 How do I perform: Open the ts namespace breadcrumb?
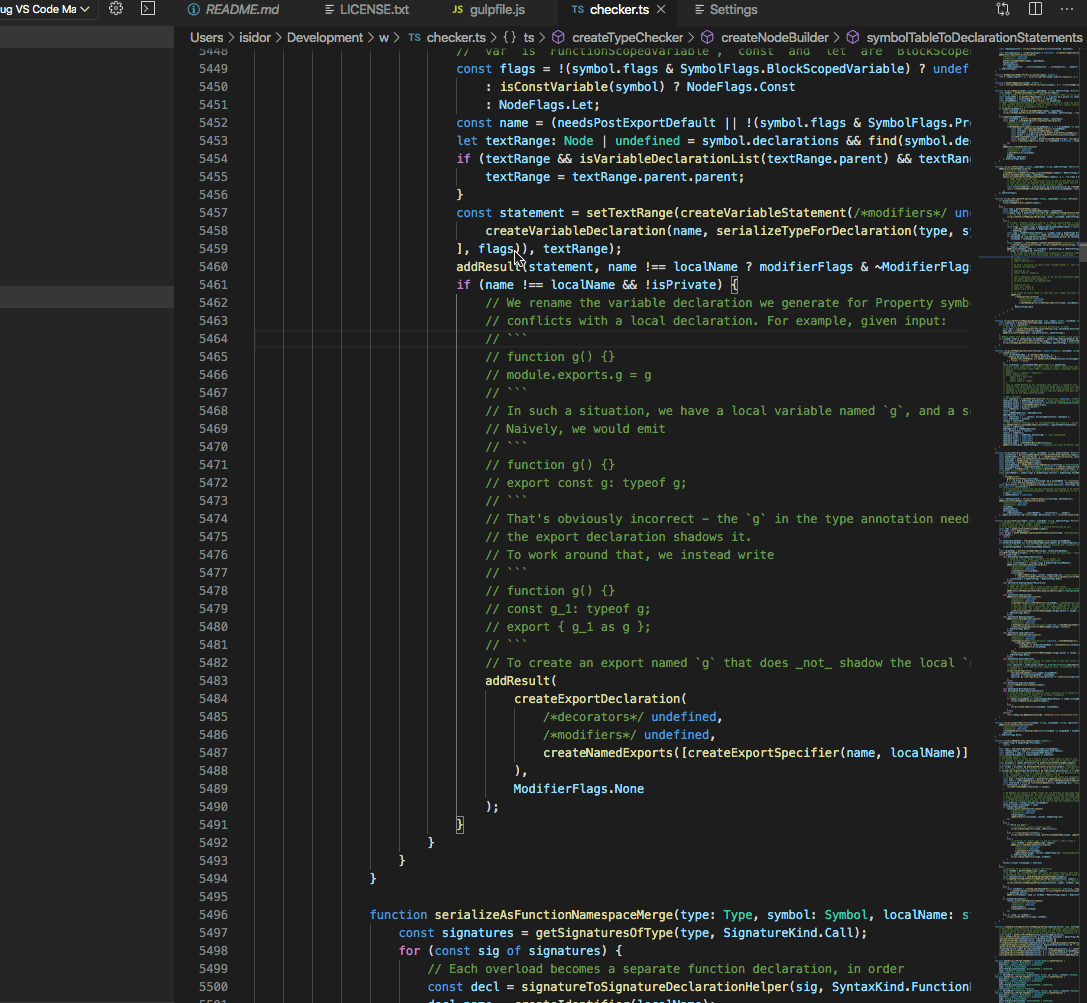click(529, 37)
